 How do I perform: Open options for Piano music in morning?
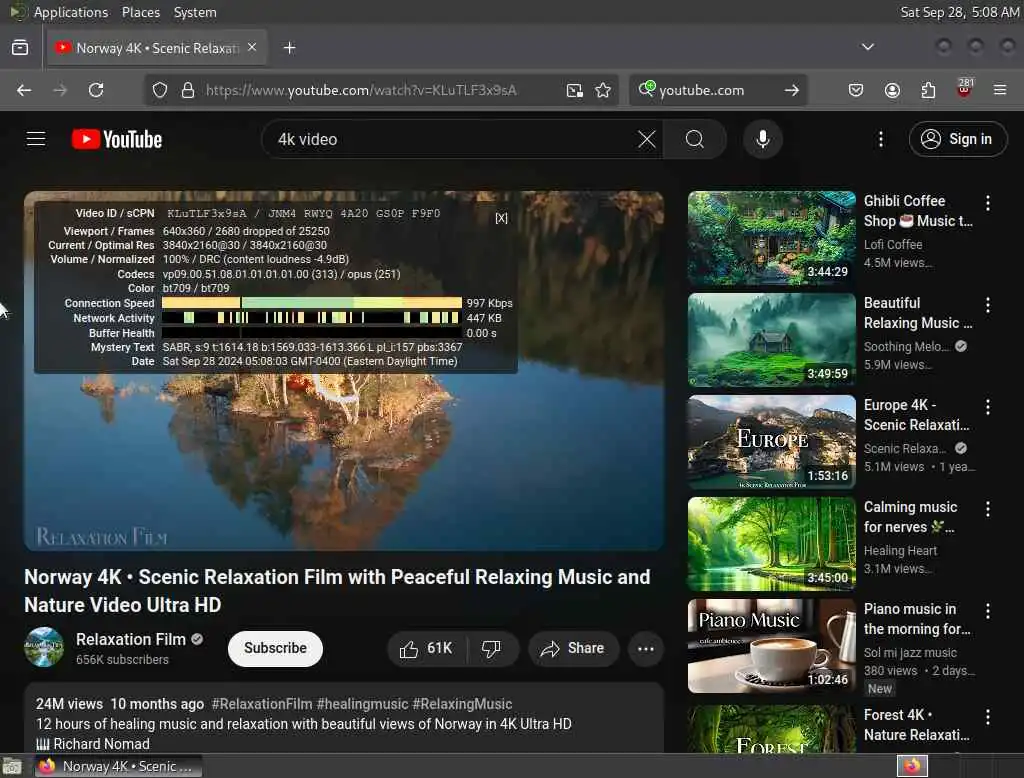tap(988, 611)
